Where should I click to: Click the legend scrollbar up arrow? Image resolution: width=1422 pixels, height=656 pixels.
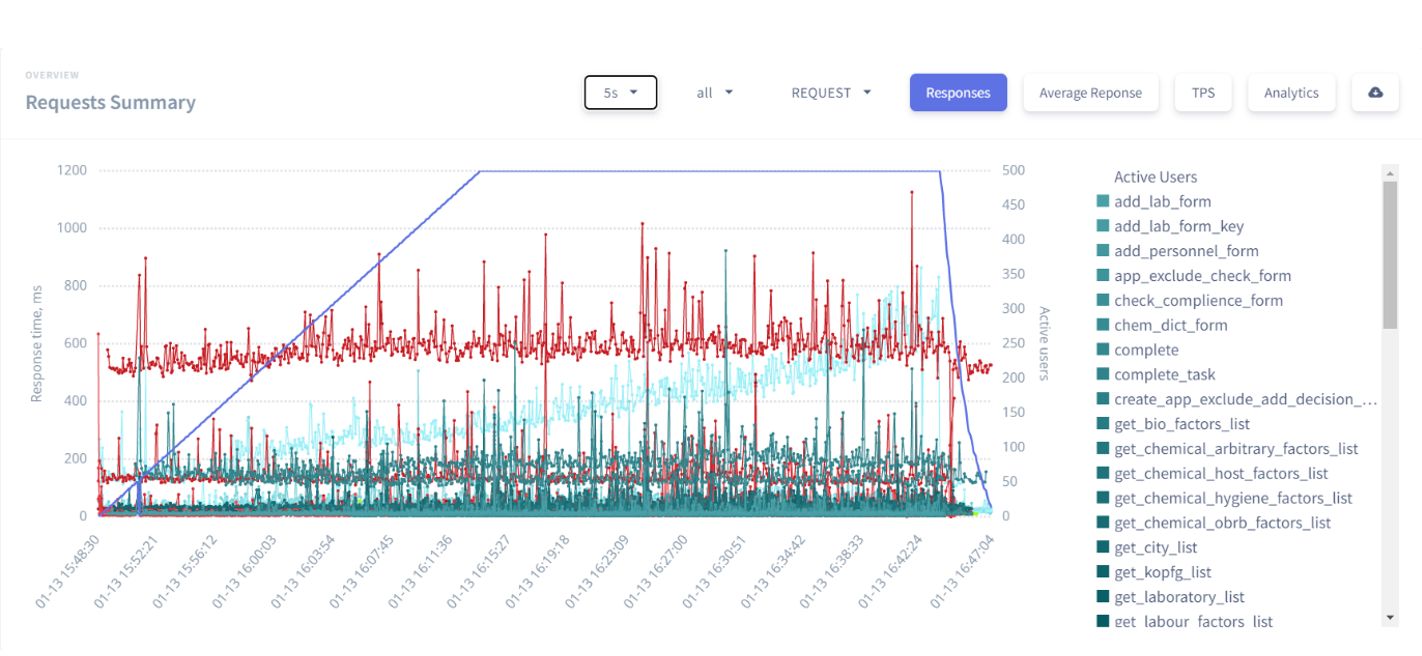coord(1390,173)
